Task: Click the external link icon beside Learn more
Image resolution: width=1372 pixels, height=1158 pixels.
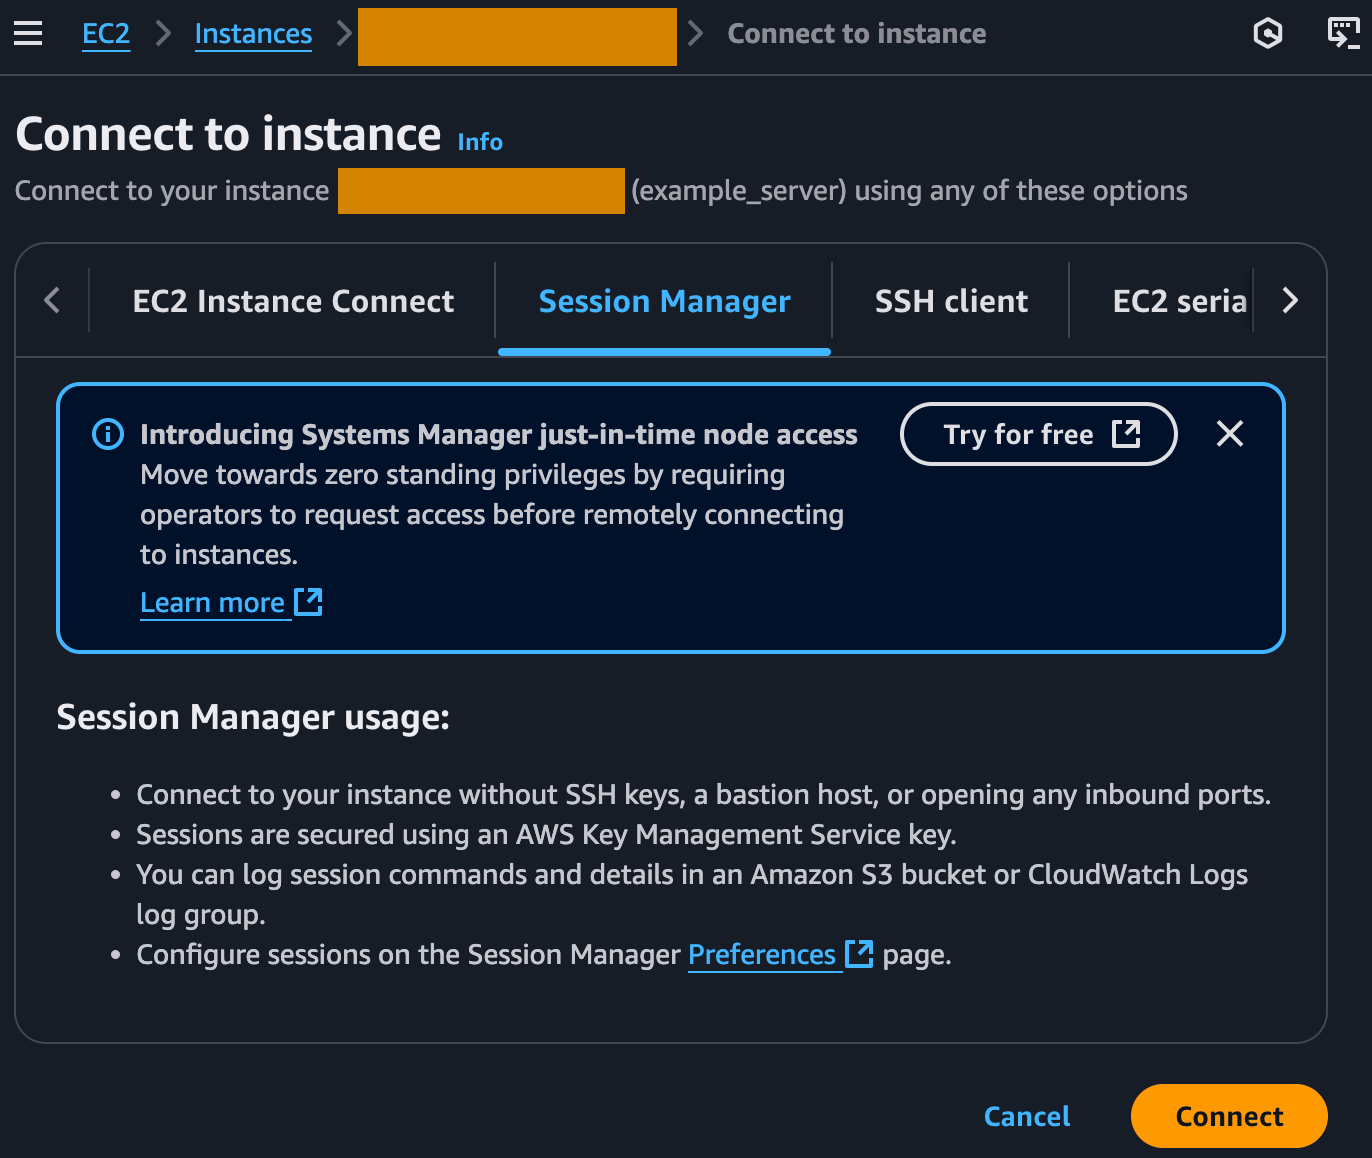Action: pyautogui.click(x=309, y=602)
